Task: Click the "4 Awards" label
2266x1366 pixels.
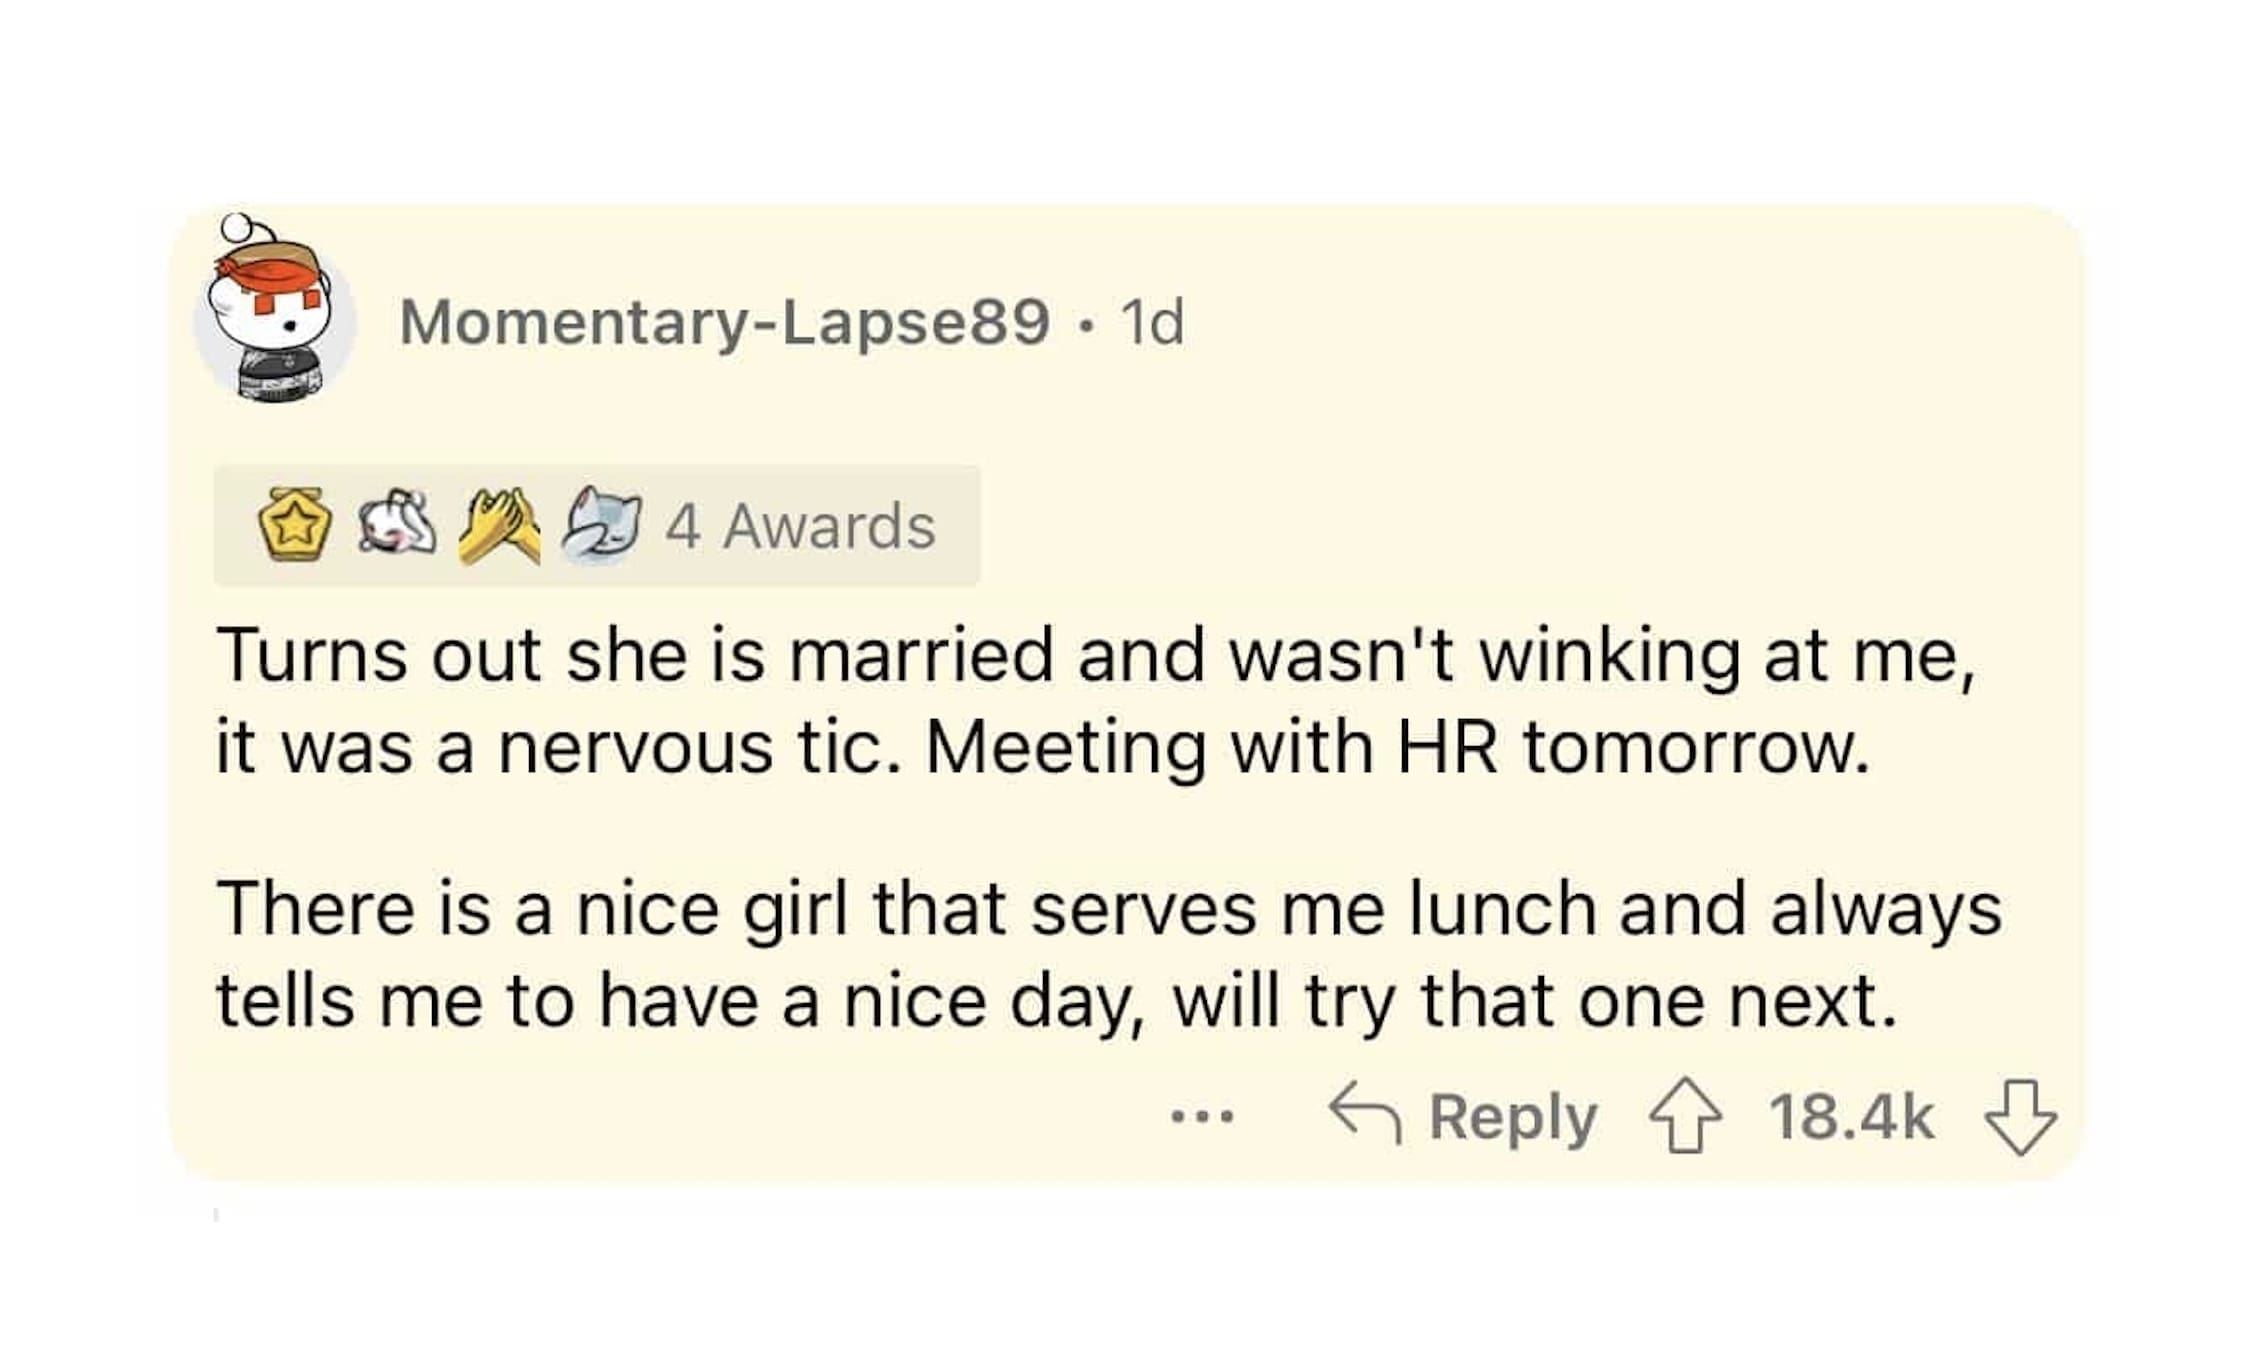Action: tap(801, 526)
